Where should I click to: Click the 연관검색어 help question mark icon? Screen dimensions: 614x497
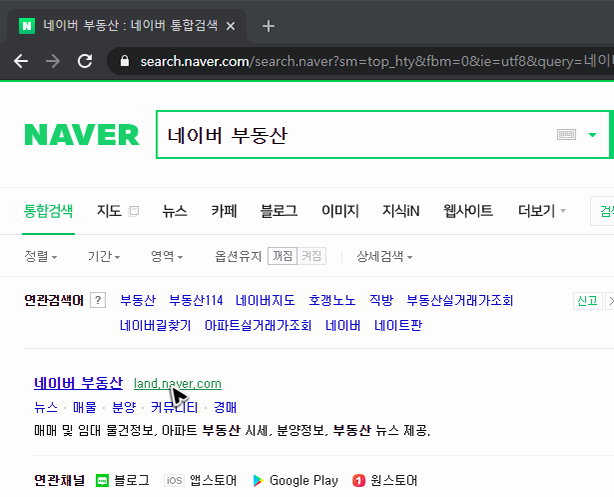(98, 300)
